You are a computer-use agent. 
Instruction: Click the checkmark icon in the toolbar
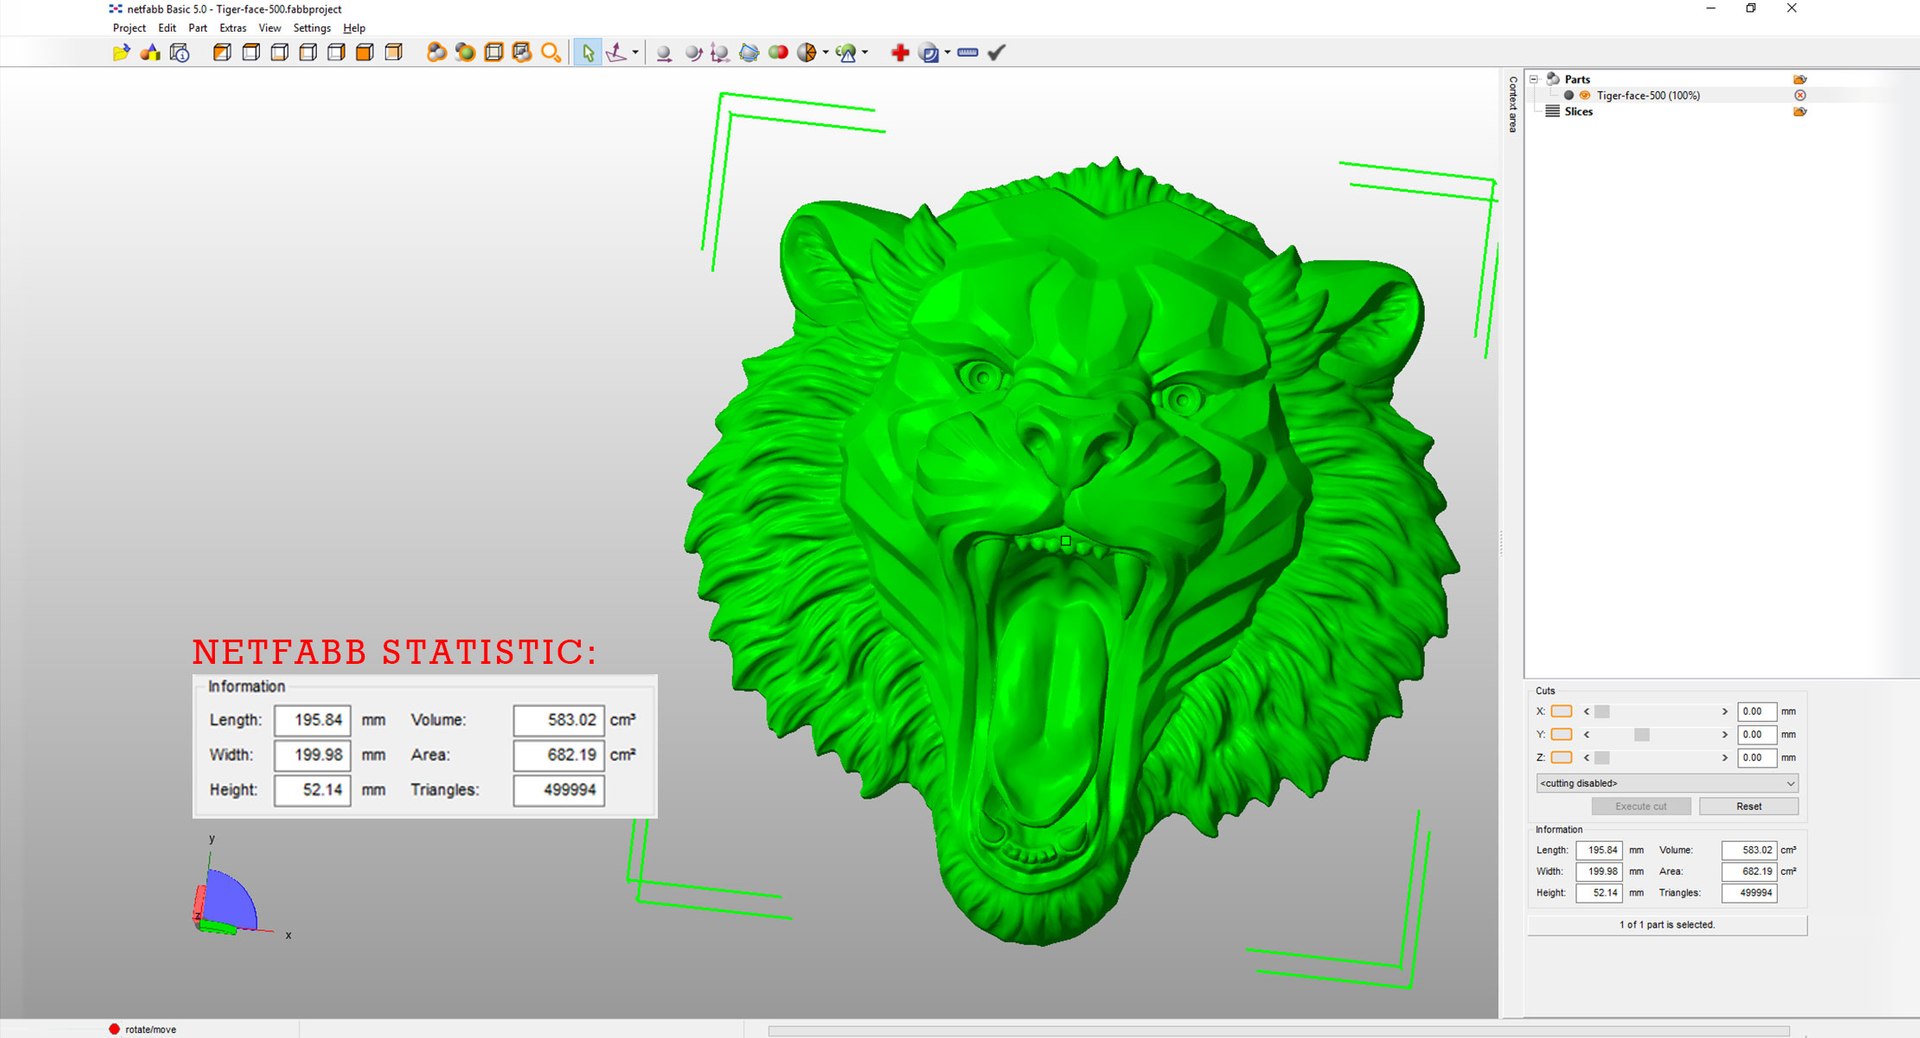tap(996, 53)
